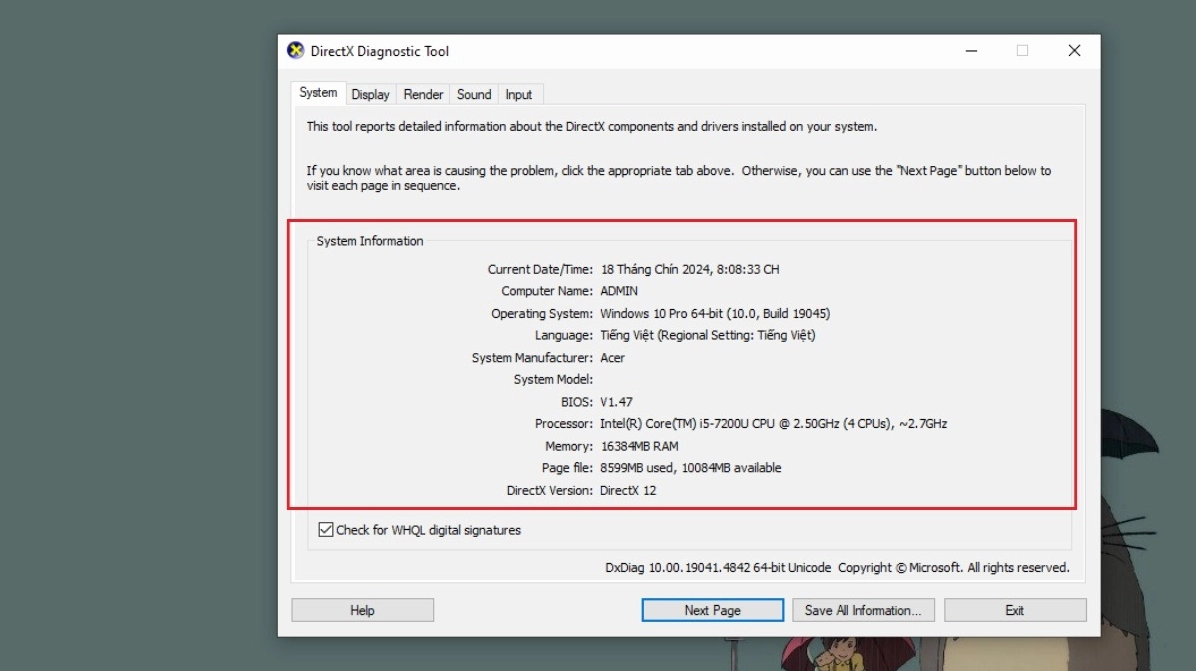Image resolution: width=1196 pixels, height=671 pixels.
Task: Click the DirectX Version 12 entry
Action: pyautogui.click(x=629, y=490)
